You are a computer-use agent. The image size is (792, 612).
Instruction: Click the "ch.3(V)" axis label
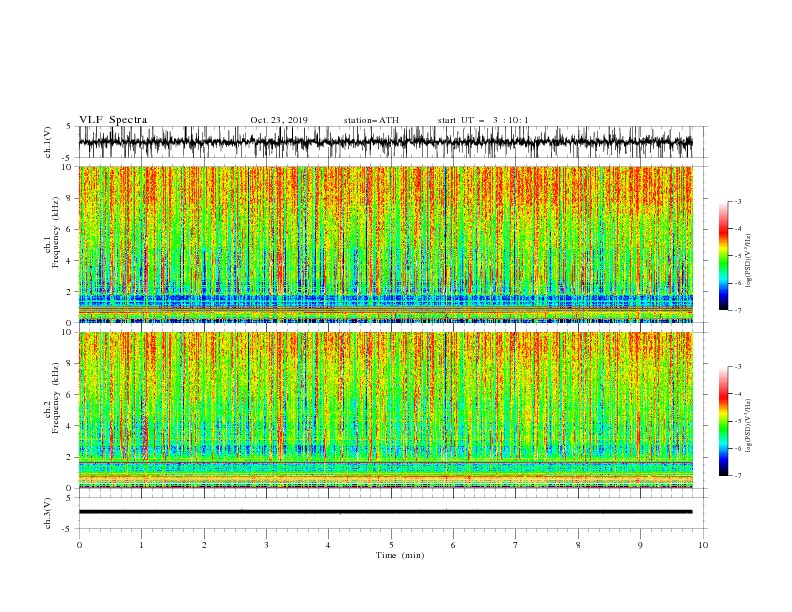48,513
